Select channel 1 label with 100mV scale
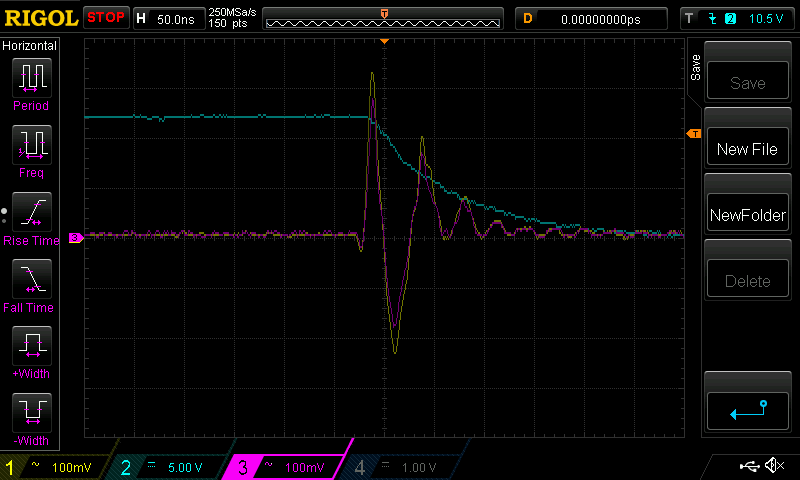 (54, 467)
